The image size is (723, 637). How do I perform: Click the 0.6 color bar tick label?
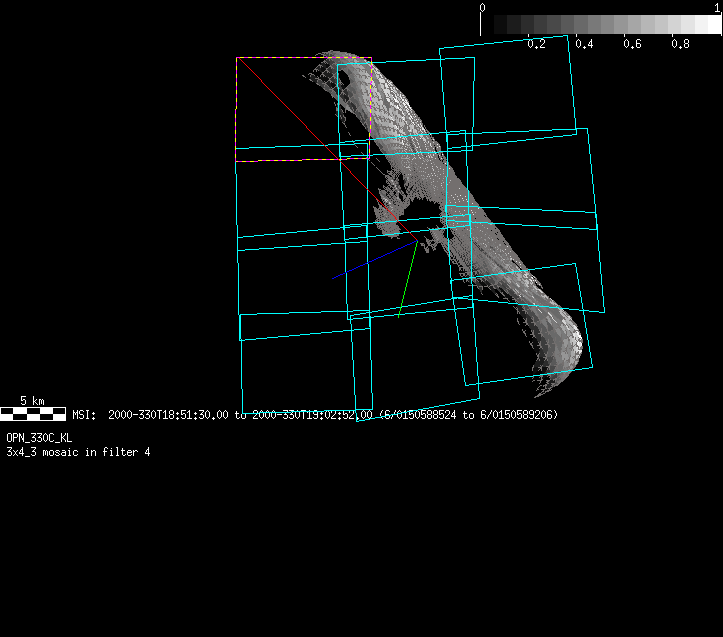(x=632, y=44)
